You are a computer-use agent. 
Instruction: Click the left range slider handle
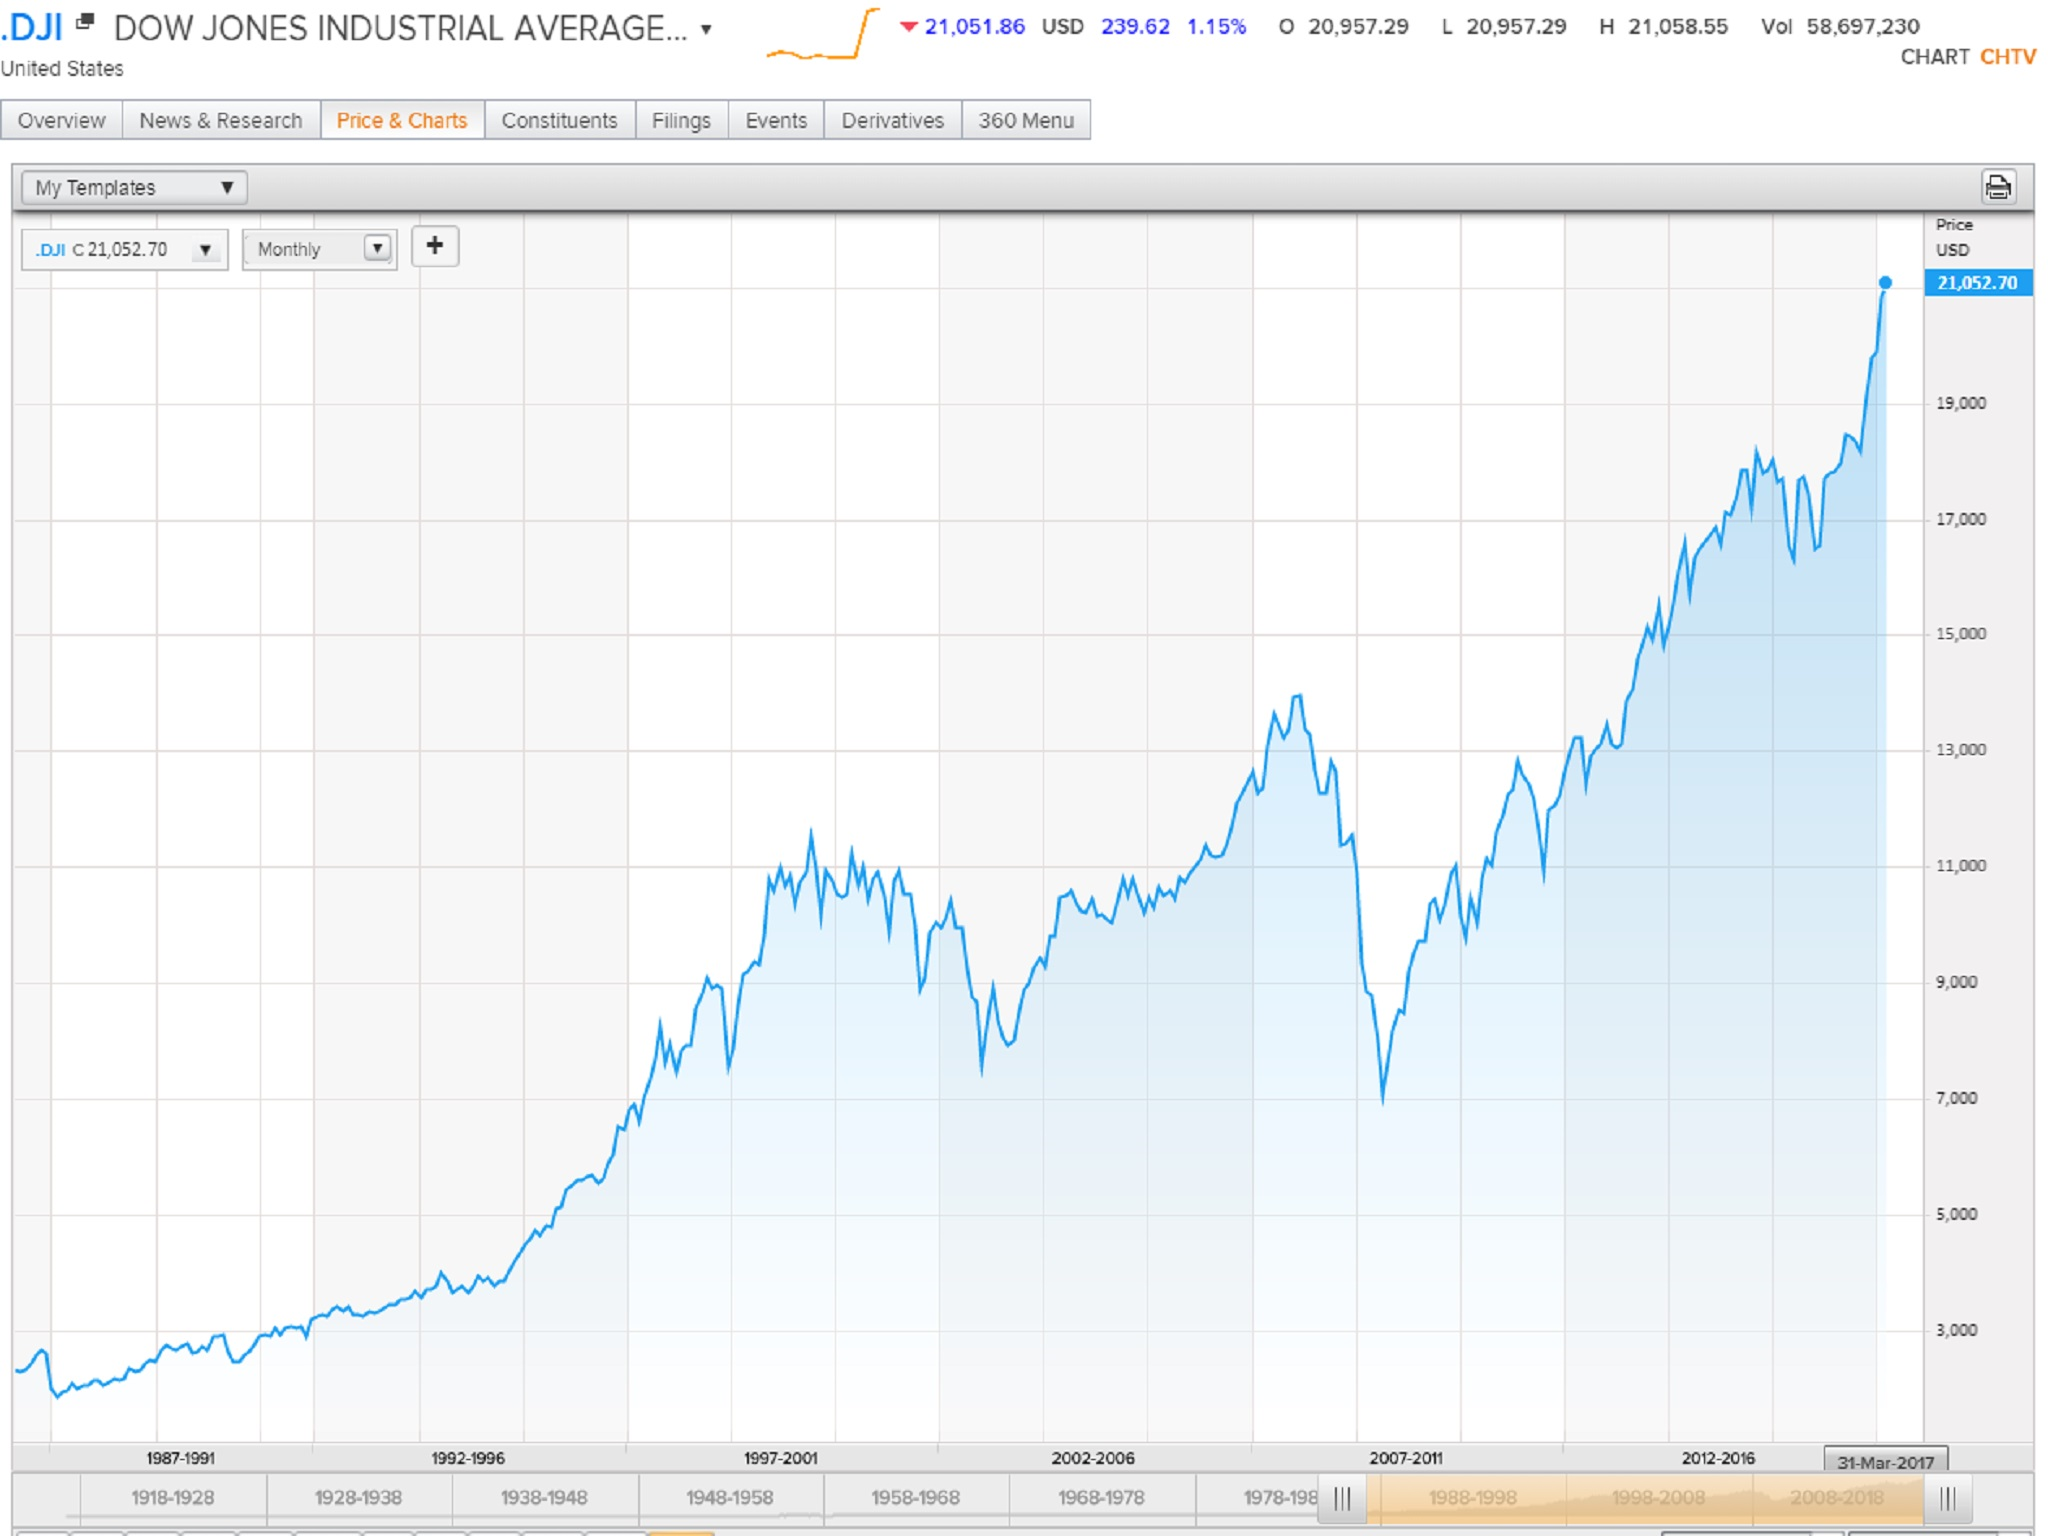click(x=1342, y=1498)
